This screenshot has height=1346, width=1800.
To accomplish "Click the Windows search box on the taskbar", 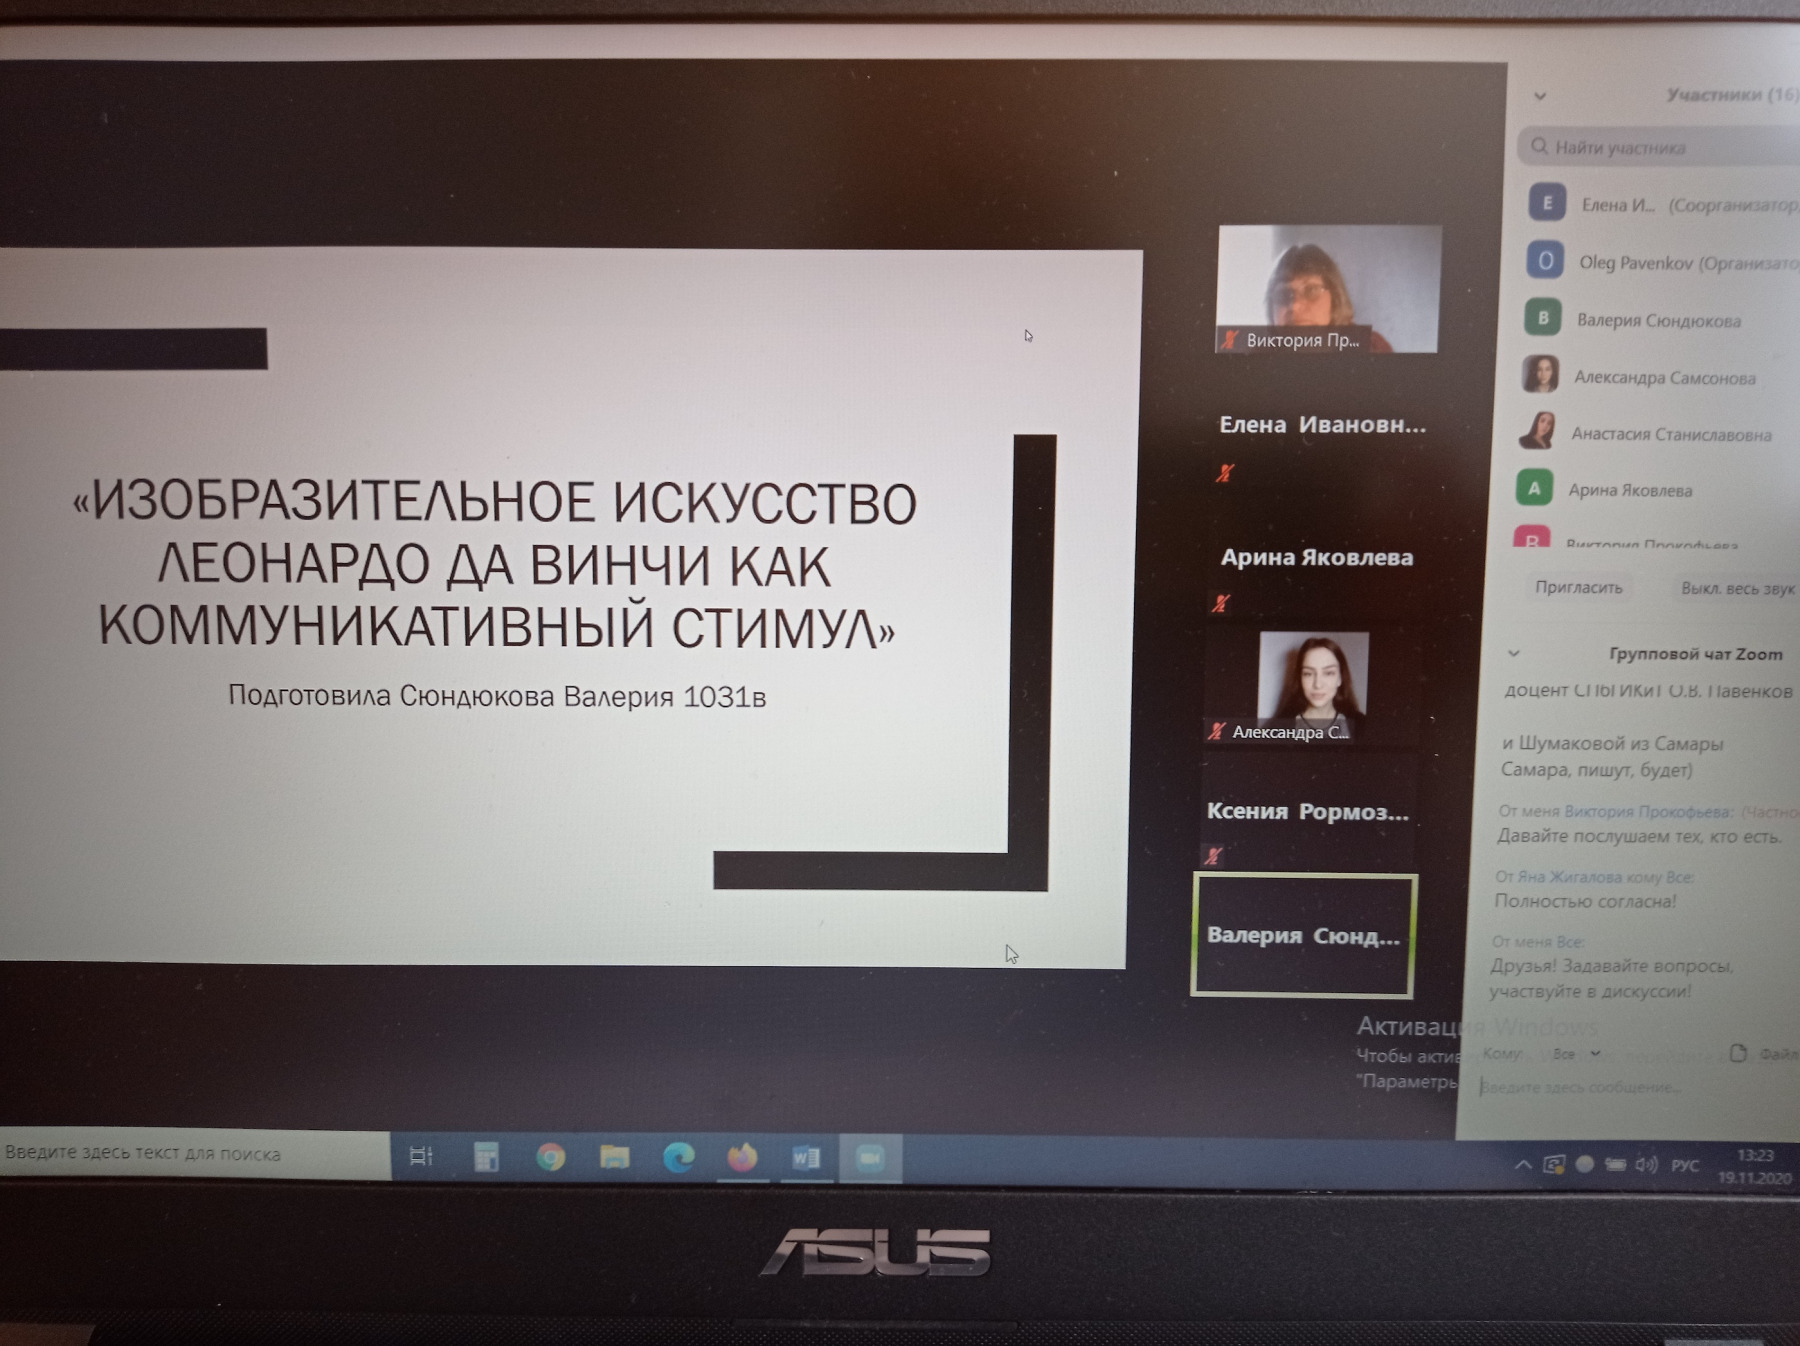I will click(193, 1153).
